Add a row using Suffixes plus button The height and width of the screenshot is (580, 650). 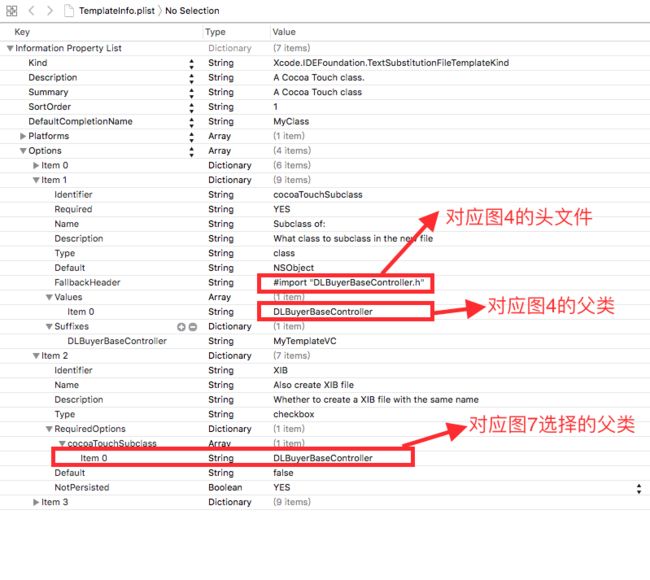[x=181, y=327]
